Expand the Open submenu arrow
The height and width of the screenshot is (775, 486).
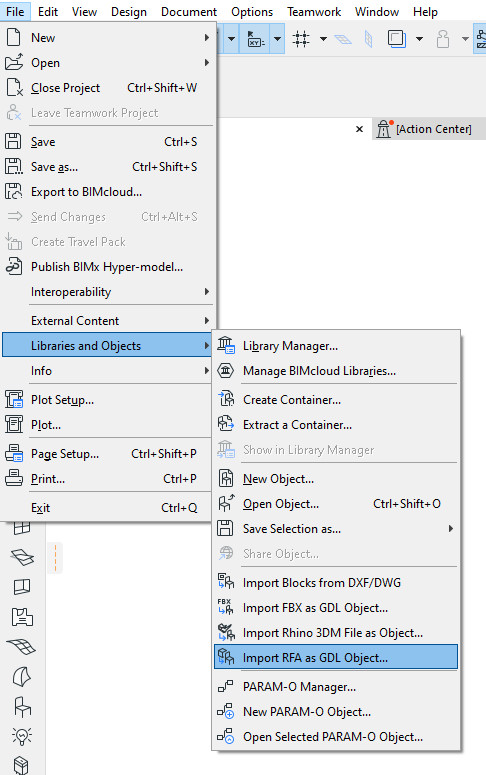[x=207, y=63]
